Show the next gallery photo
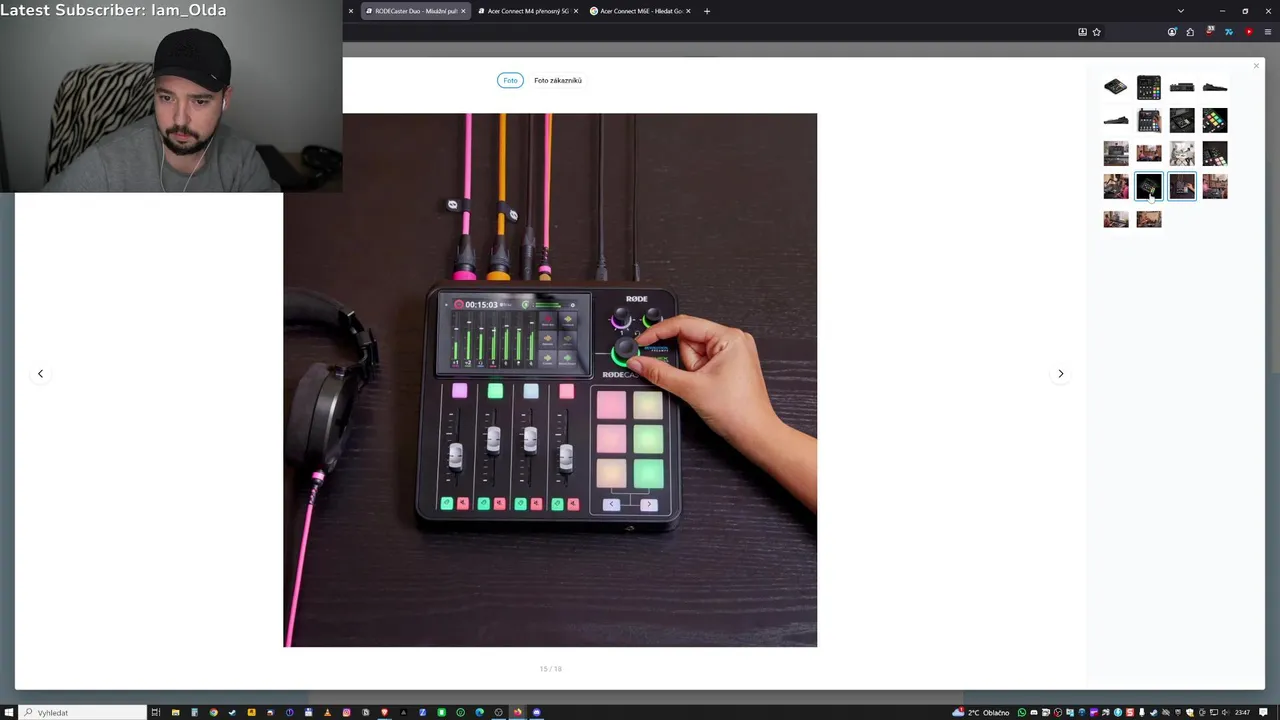This screenshot has height=720, width=1280. 1061,373
